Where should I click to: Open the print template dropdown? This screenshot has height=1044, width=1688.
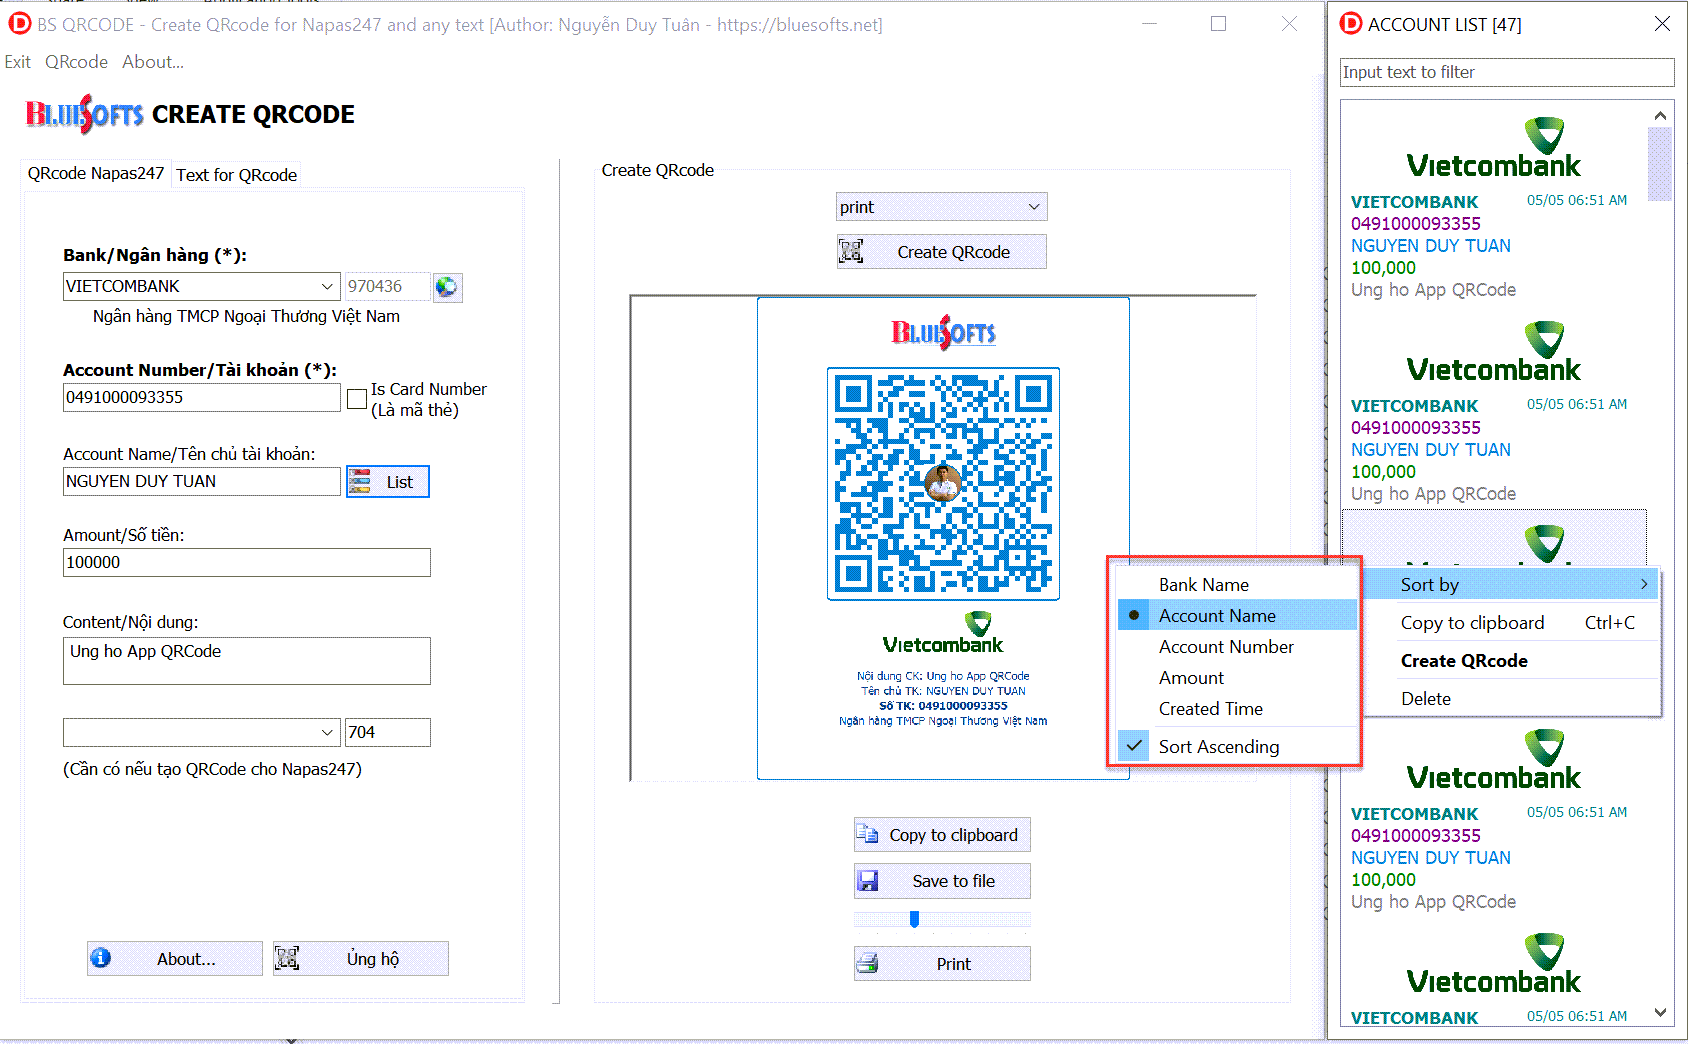pos(1034,207)
